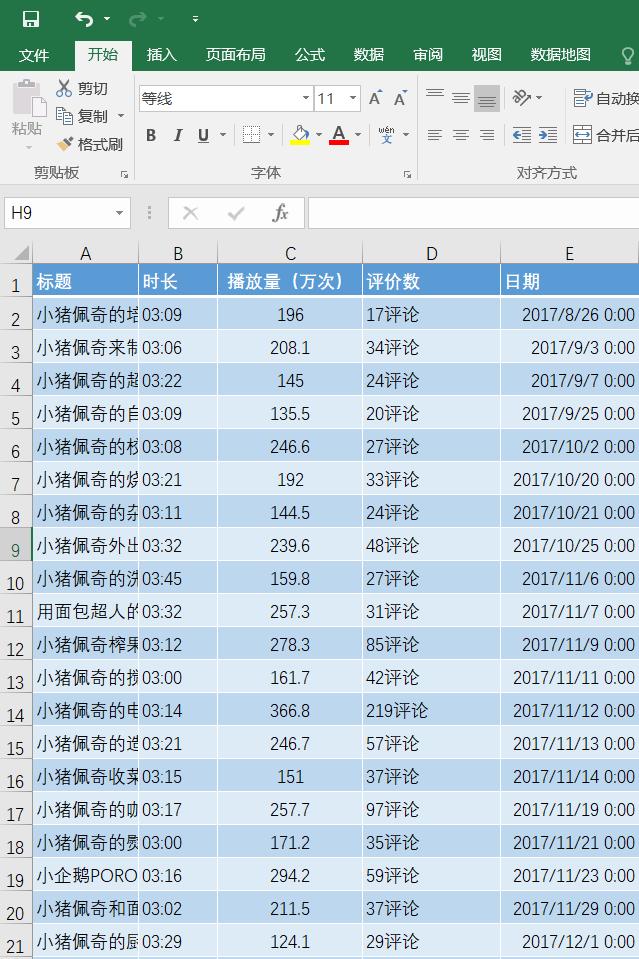Click the 剪切 cut button

[x=81, y=89]
